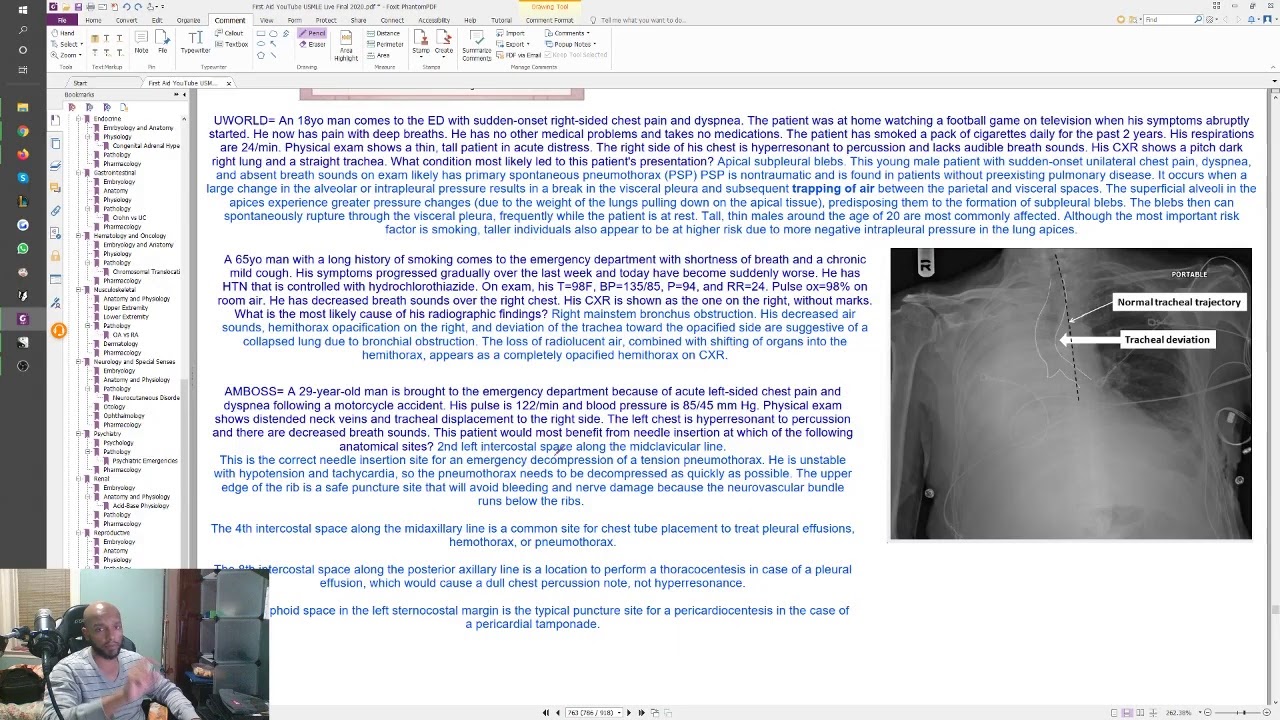The image size is (1280, 720).
Task: Go to the previous page button
Action: [558, 712]
